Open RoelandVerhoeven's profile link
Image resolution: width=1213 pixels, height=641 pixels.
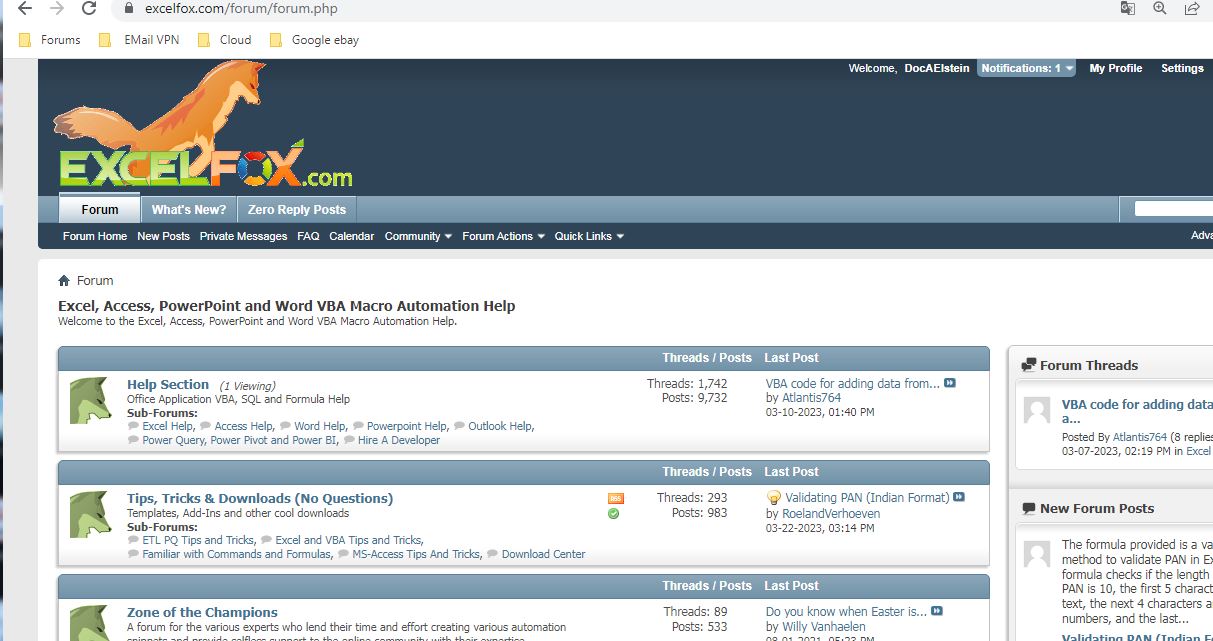pos(831,513)
